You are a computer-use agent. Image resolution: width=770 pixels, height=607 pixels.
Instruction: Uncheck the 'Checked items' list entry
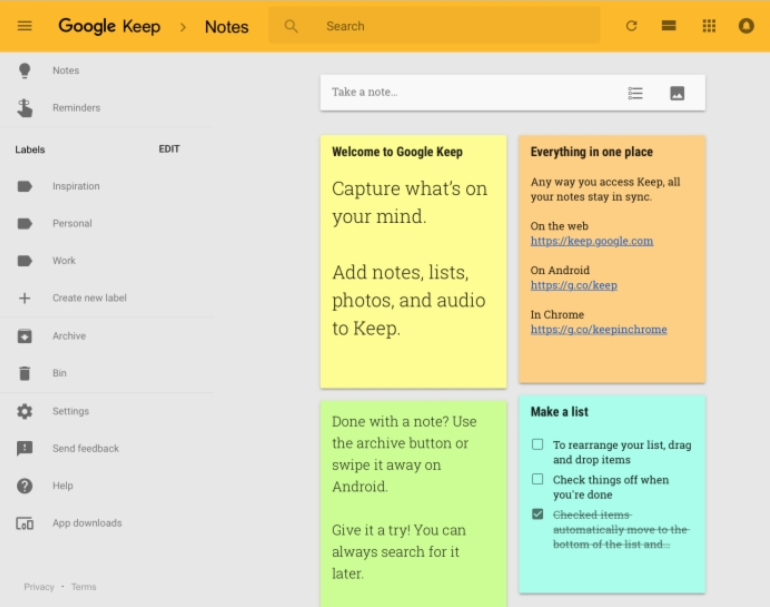(x=538, y=514)
